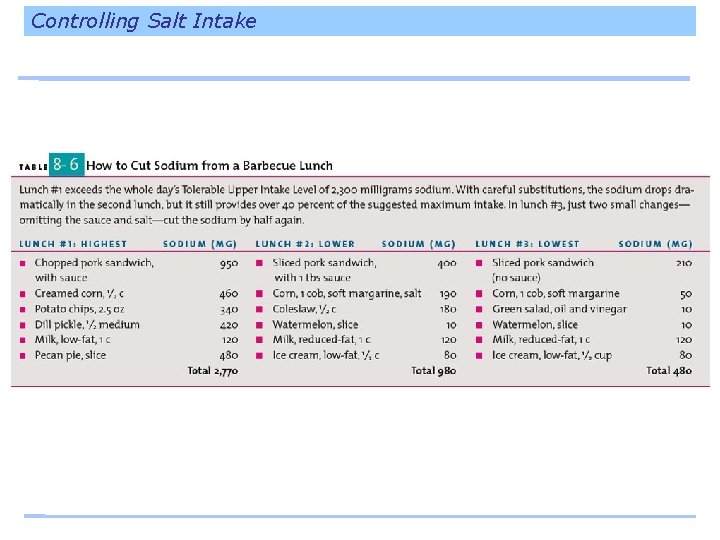Image resolution: width=720 pixels, height=540 pixels.
Task: Click 'Milk, low-fat, 1 c' item
Action: point(73,340)
